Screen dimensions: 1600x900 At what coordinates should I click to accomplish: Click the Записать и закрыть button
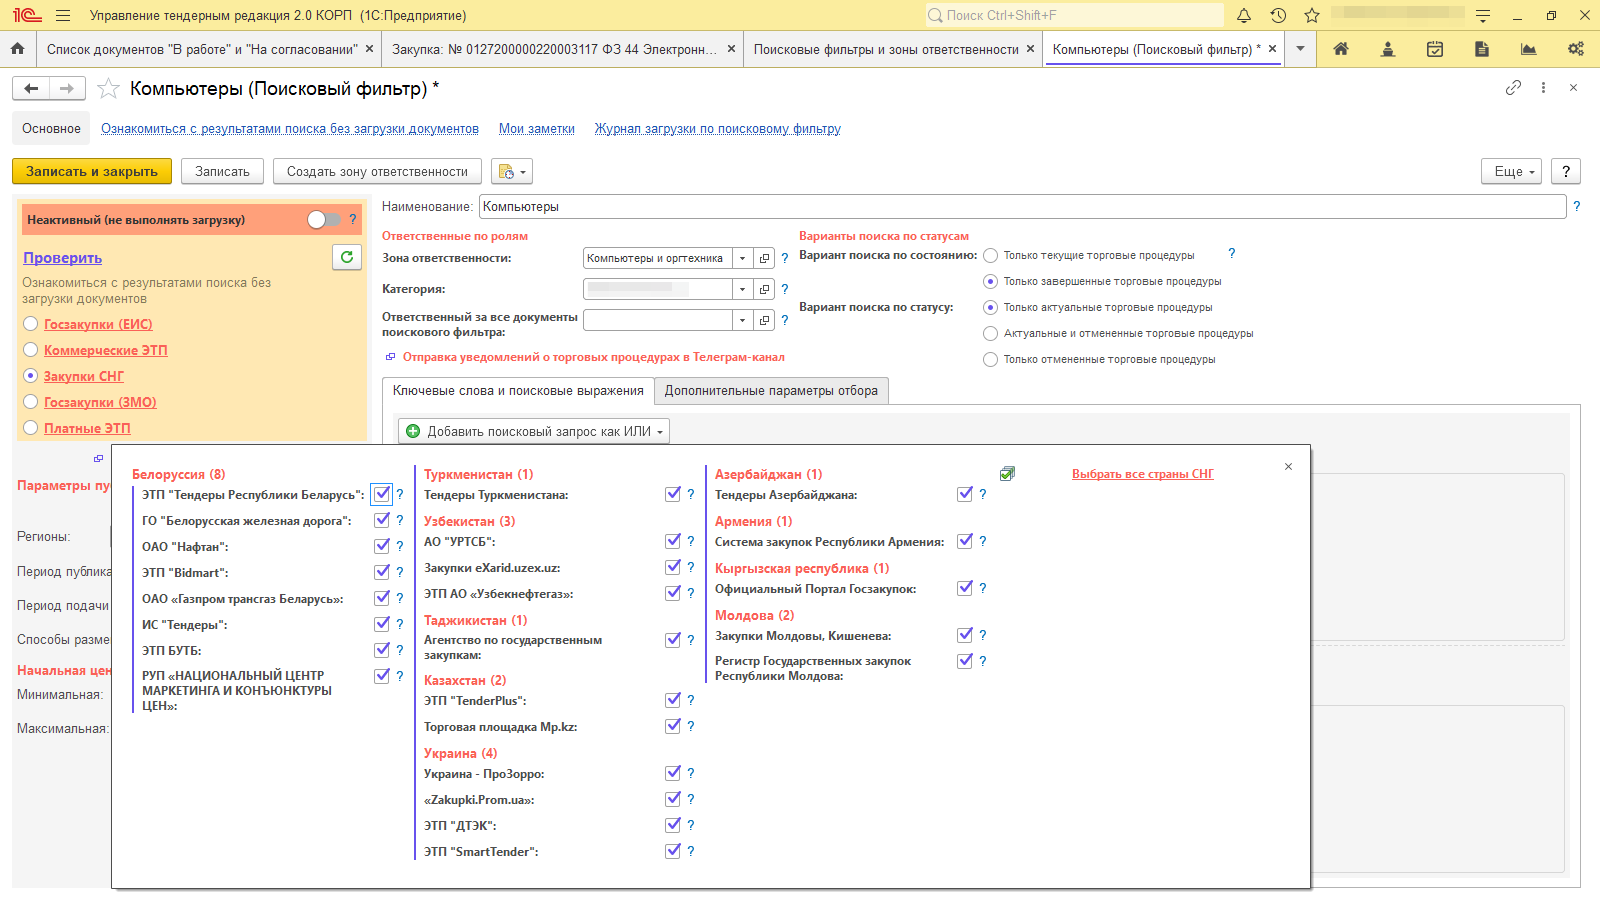[92, 172]
